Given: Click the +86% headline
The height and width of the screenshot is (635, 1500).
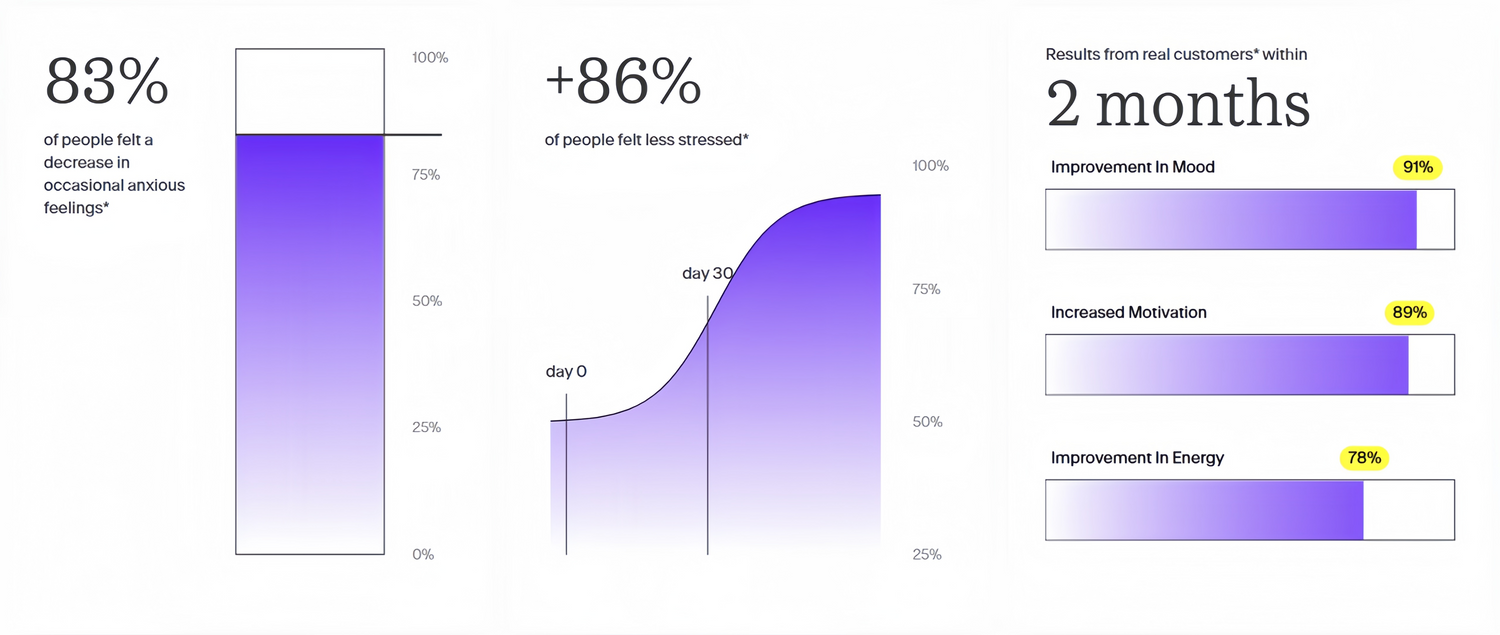Looking at the screenshot, I should pos(623,83).
